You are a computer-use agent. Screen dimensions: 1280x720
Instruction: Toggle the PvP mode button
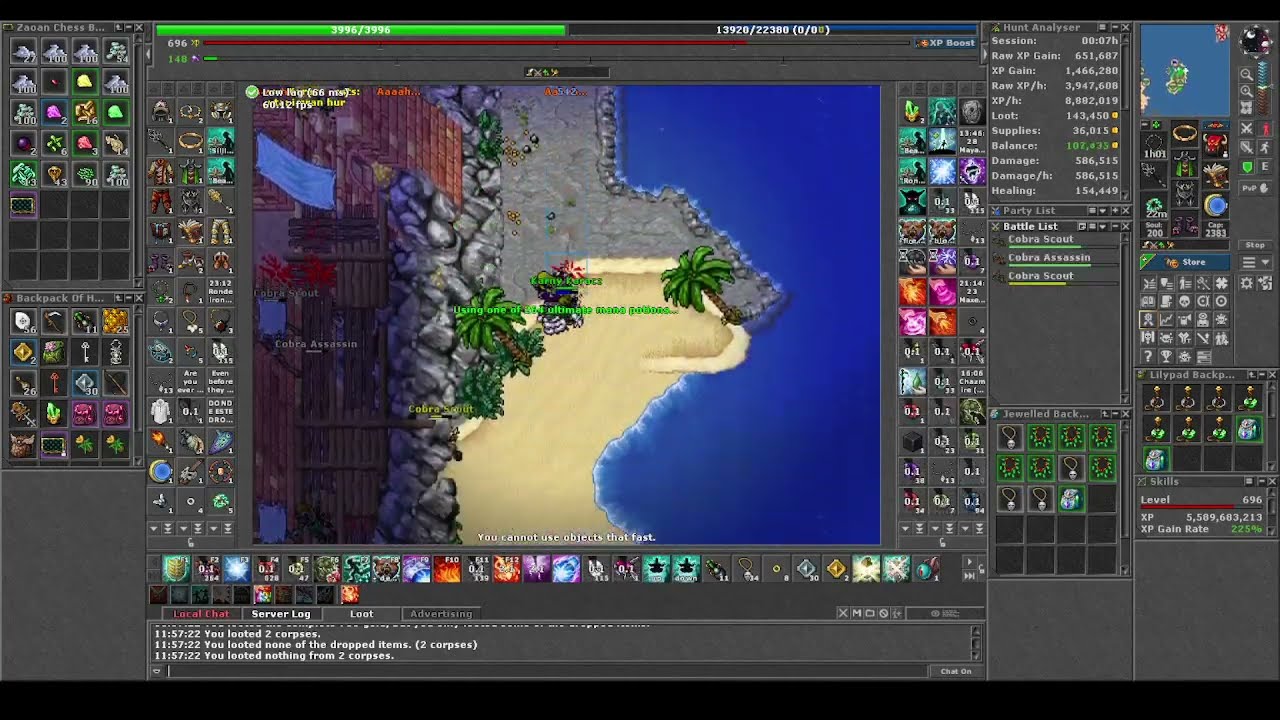tap(1255, 188)
